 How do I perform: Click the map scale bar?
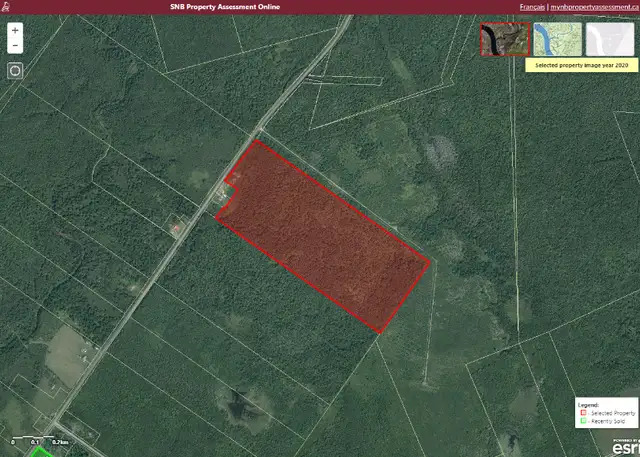click(x=40, y=441)
